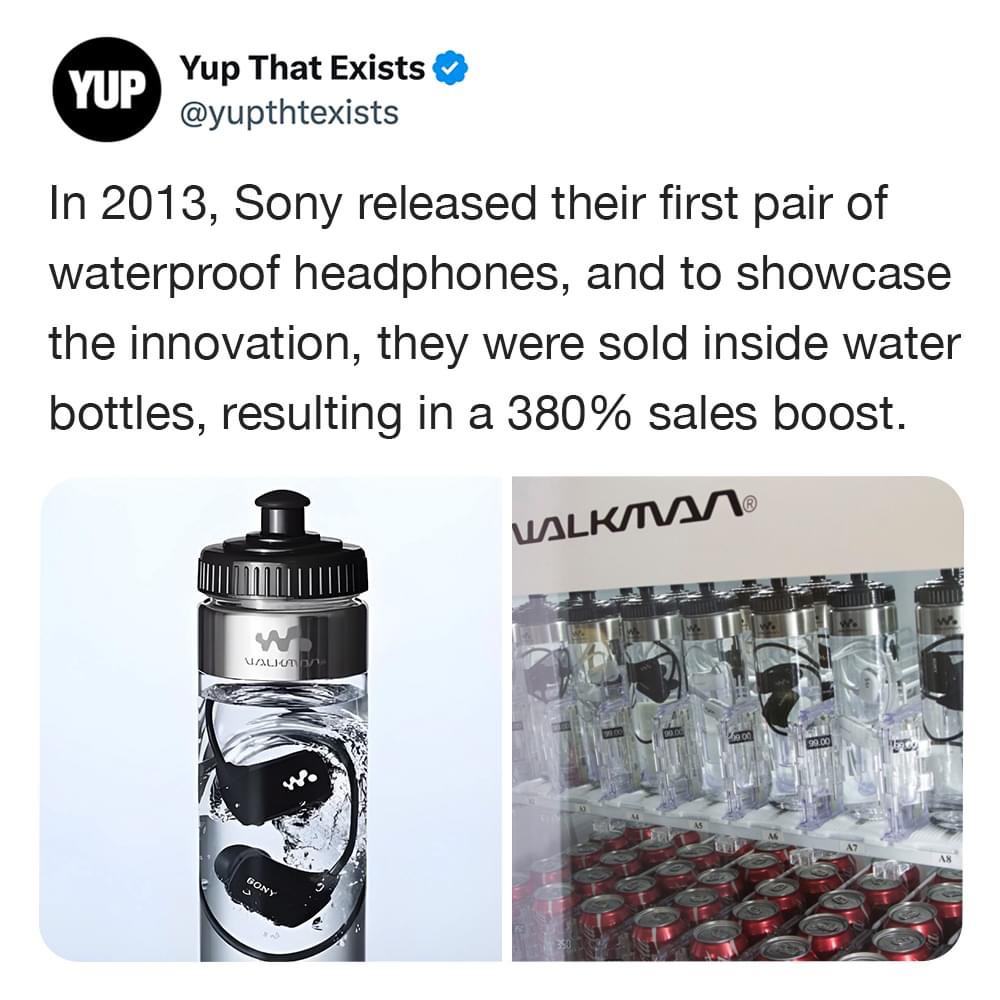Open the YUP profile avatar
This screenshot has width=1000, height=1000.
click(105, 89)
